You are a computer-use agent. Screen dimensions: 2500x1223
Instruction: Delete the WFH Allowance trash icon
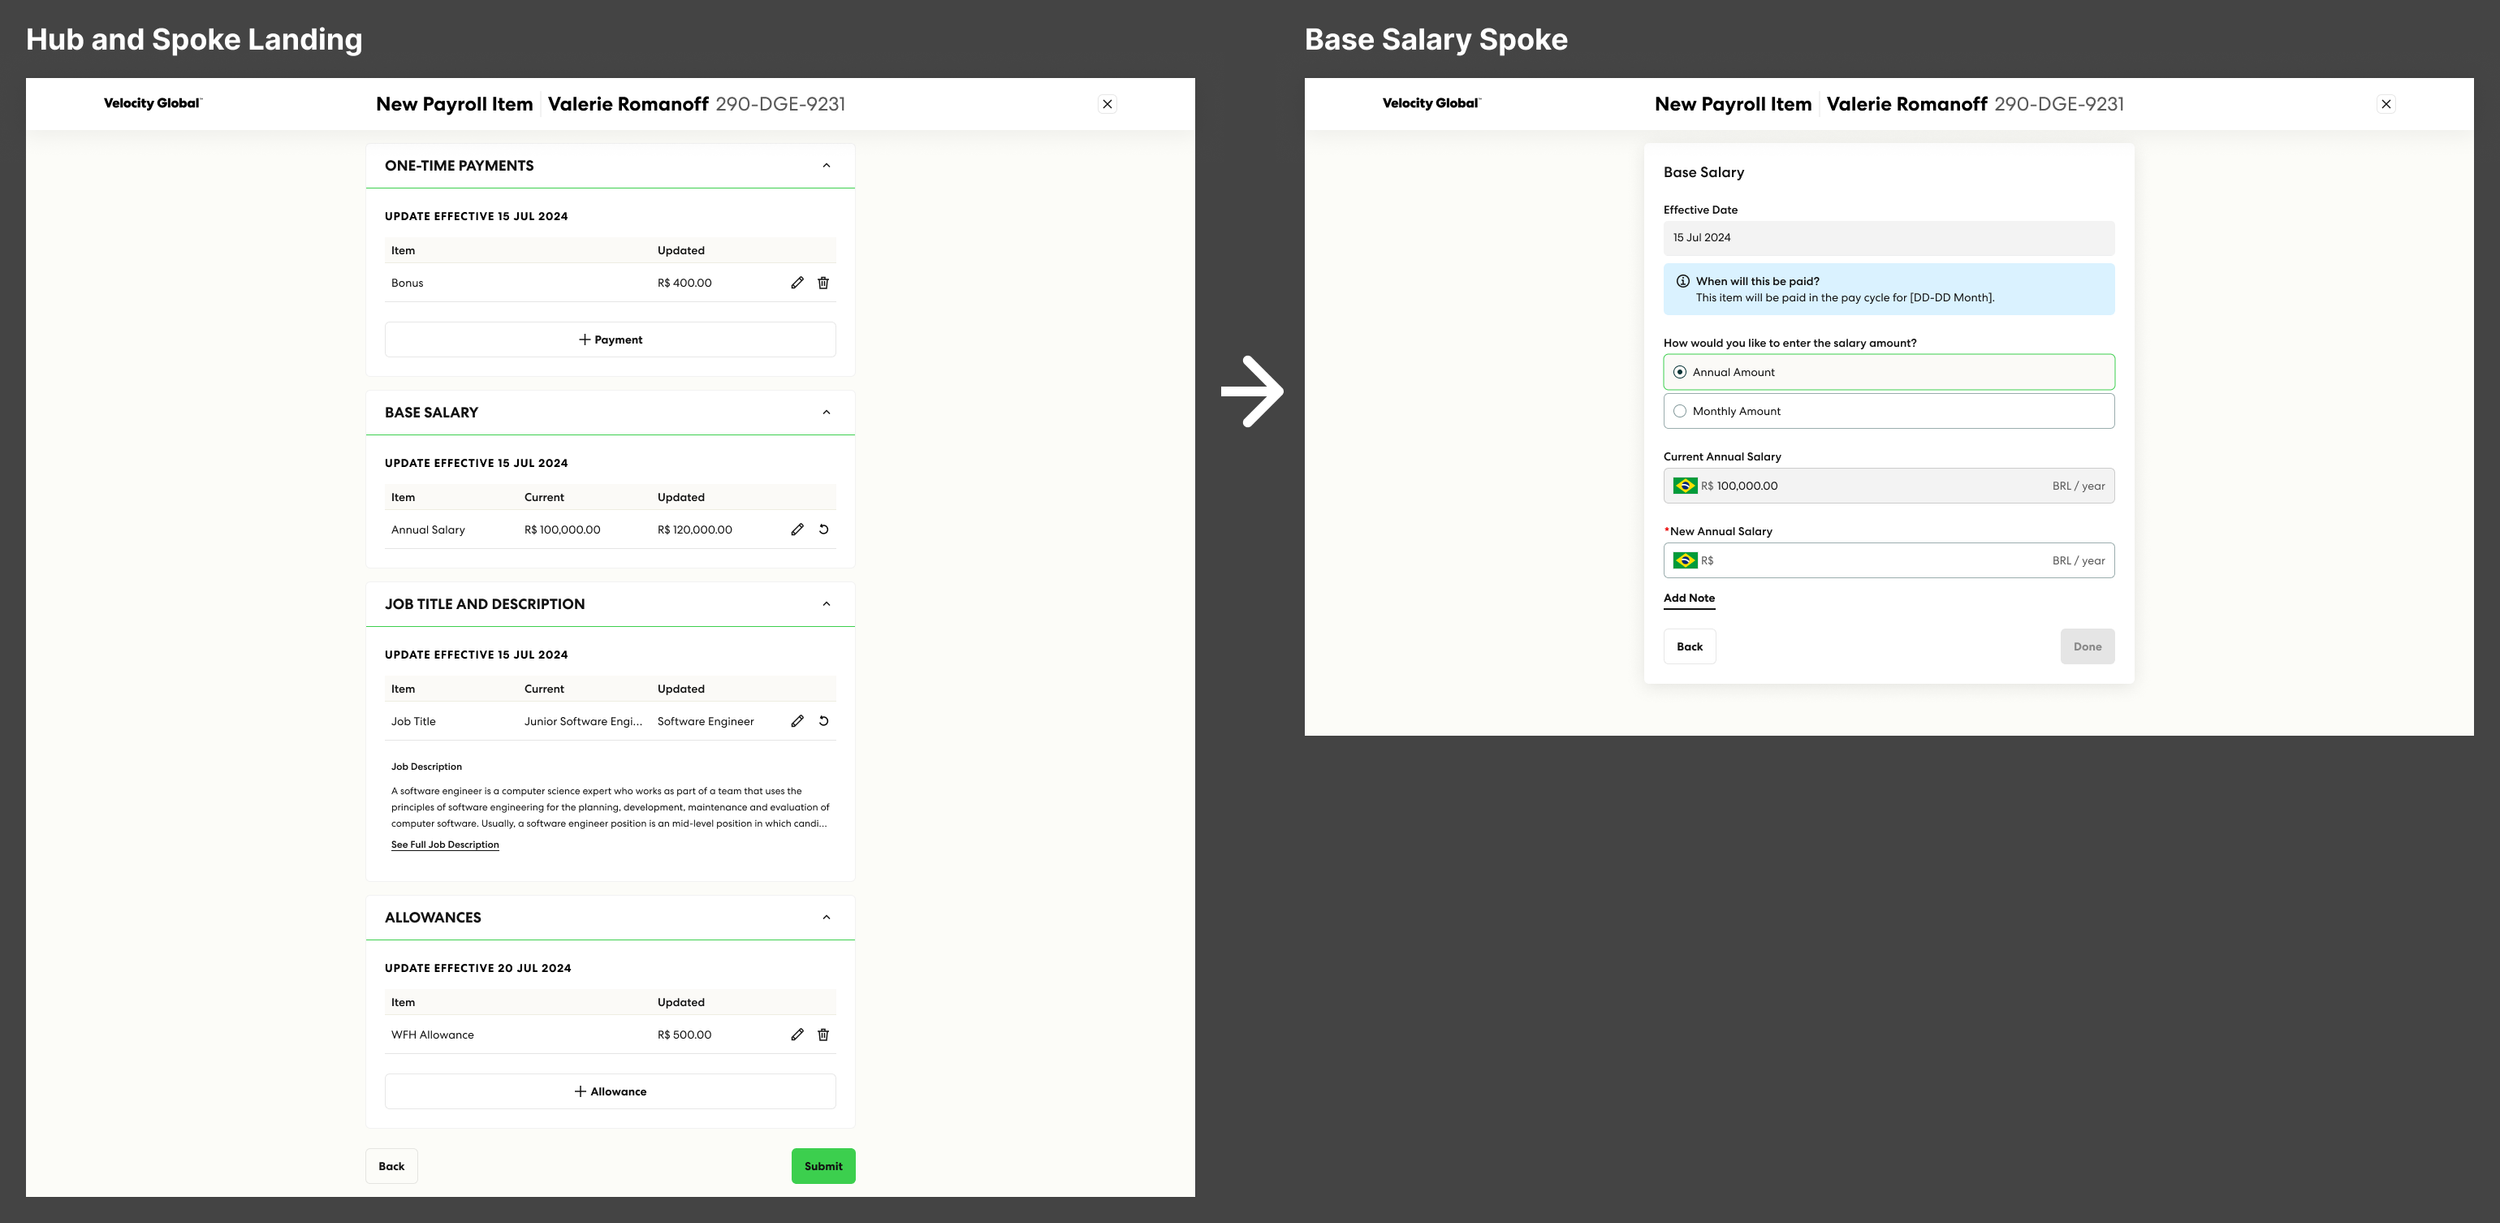tap(823, 1035)
